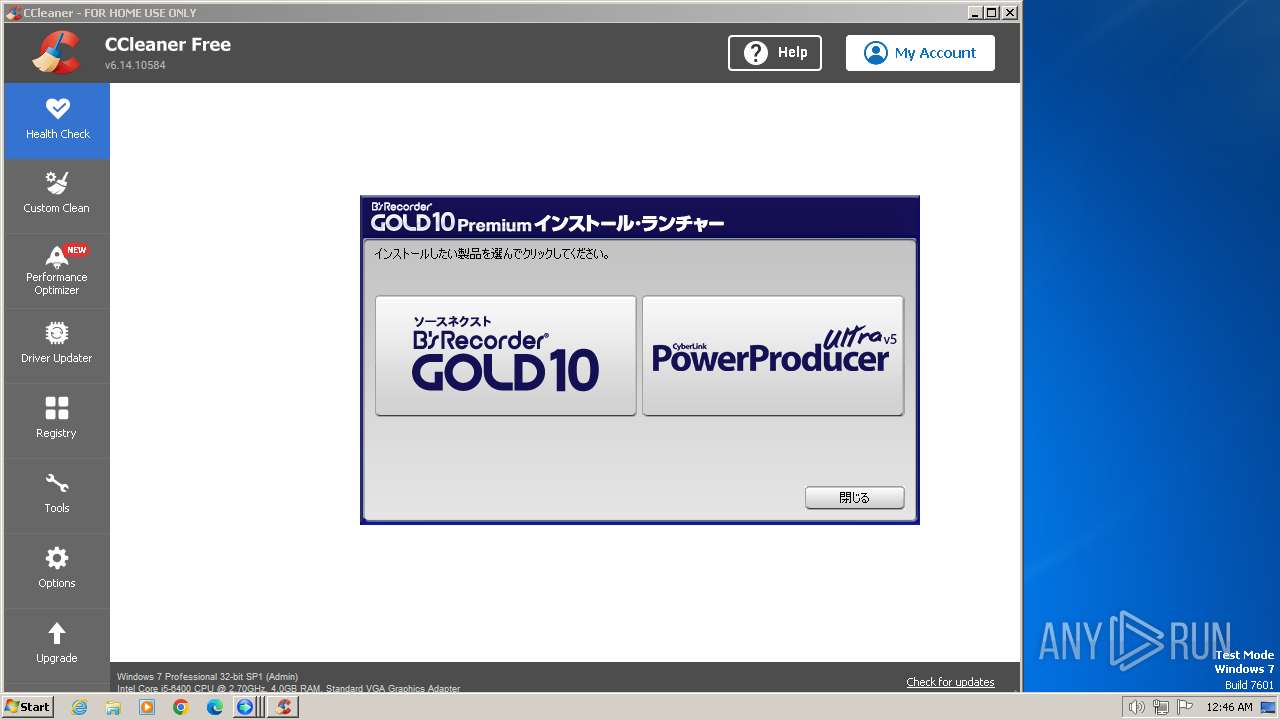
Task: Maximize the CCleaner window
Action: click(992, 12)
